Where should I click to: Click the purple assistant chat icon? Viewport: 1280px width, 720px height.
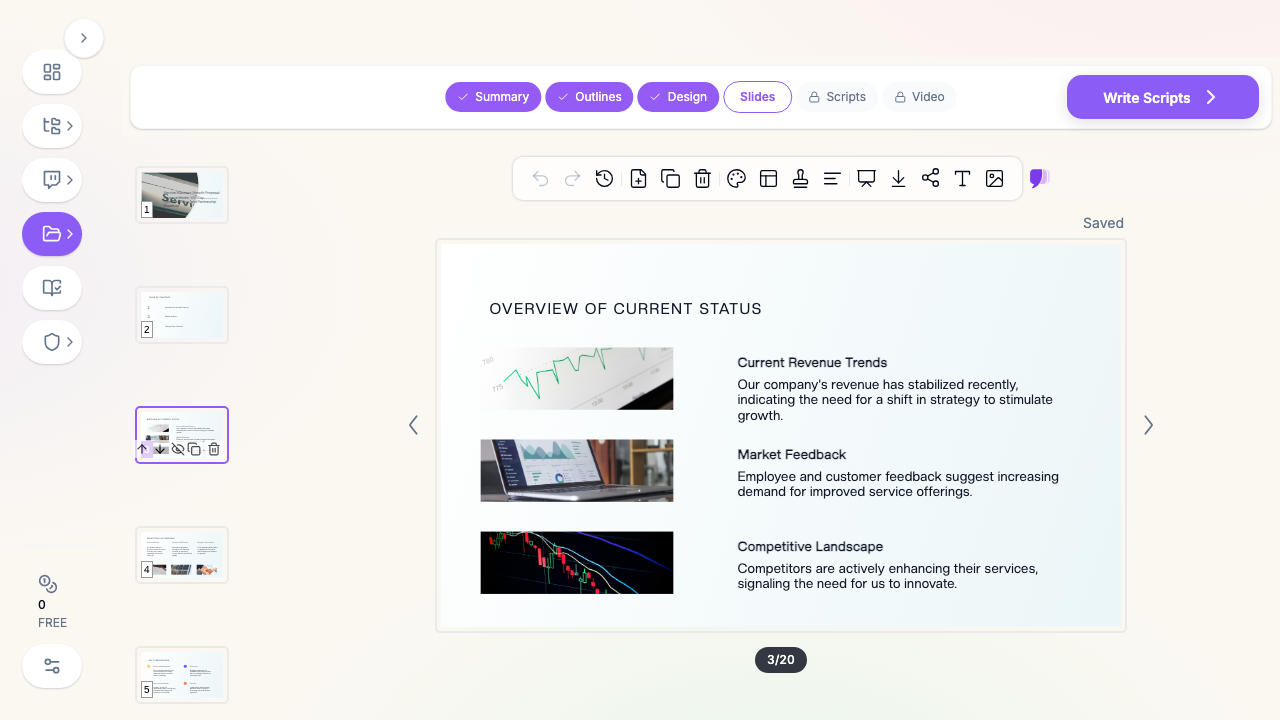point(1039,179)
